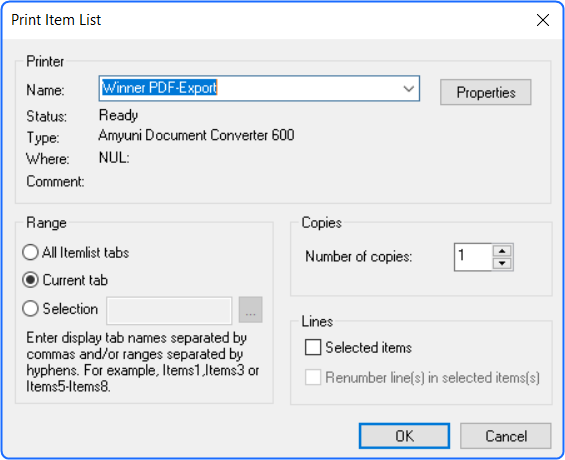This screenshot has height=460, width=565.
Task: Open the printer Name dropdown arrow
Action: click(408, 88)
